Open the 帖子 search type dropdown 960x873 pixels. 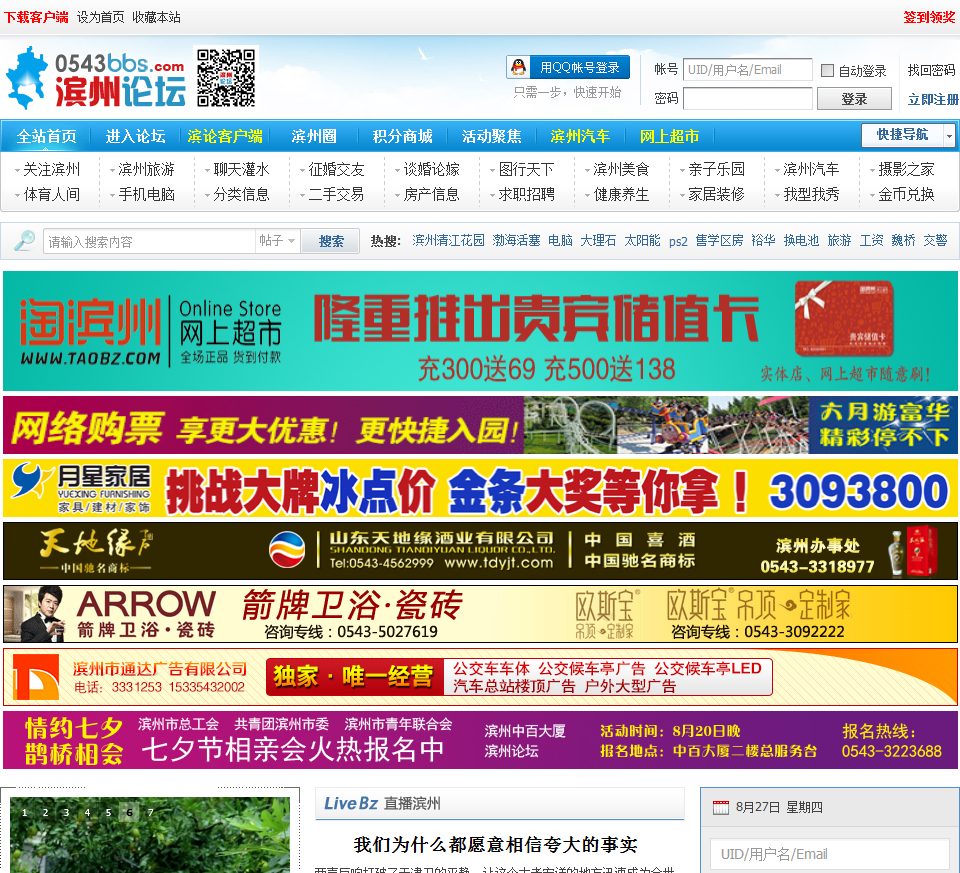(277, 241)
